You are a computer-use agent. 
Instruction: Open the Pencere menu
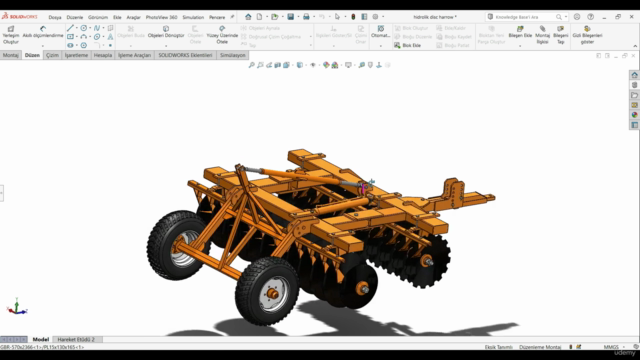217,17
